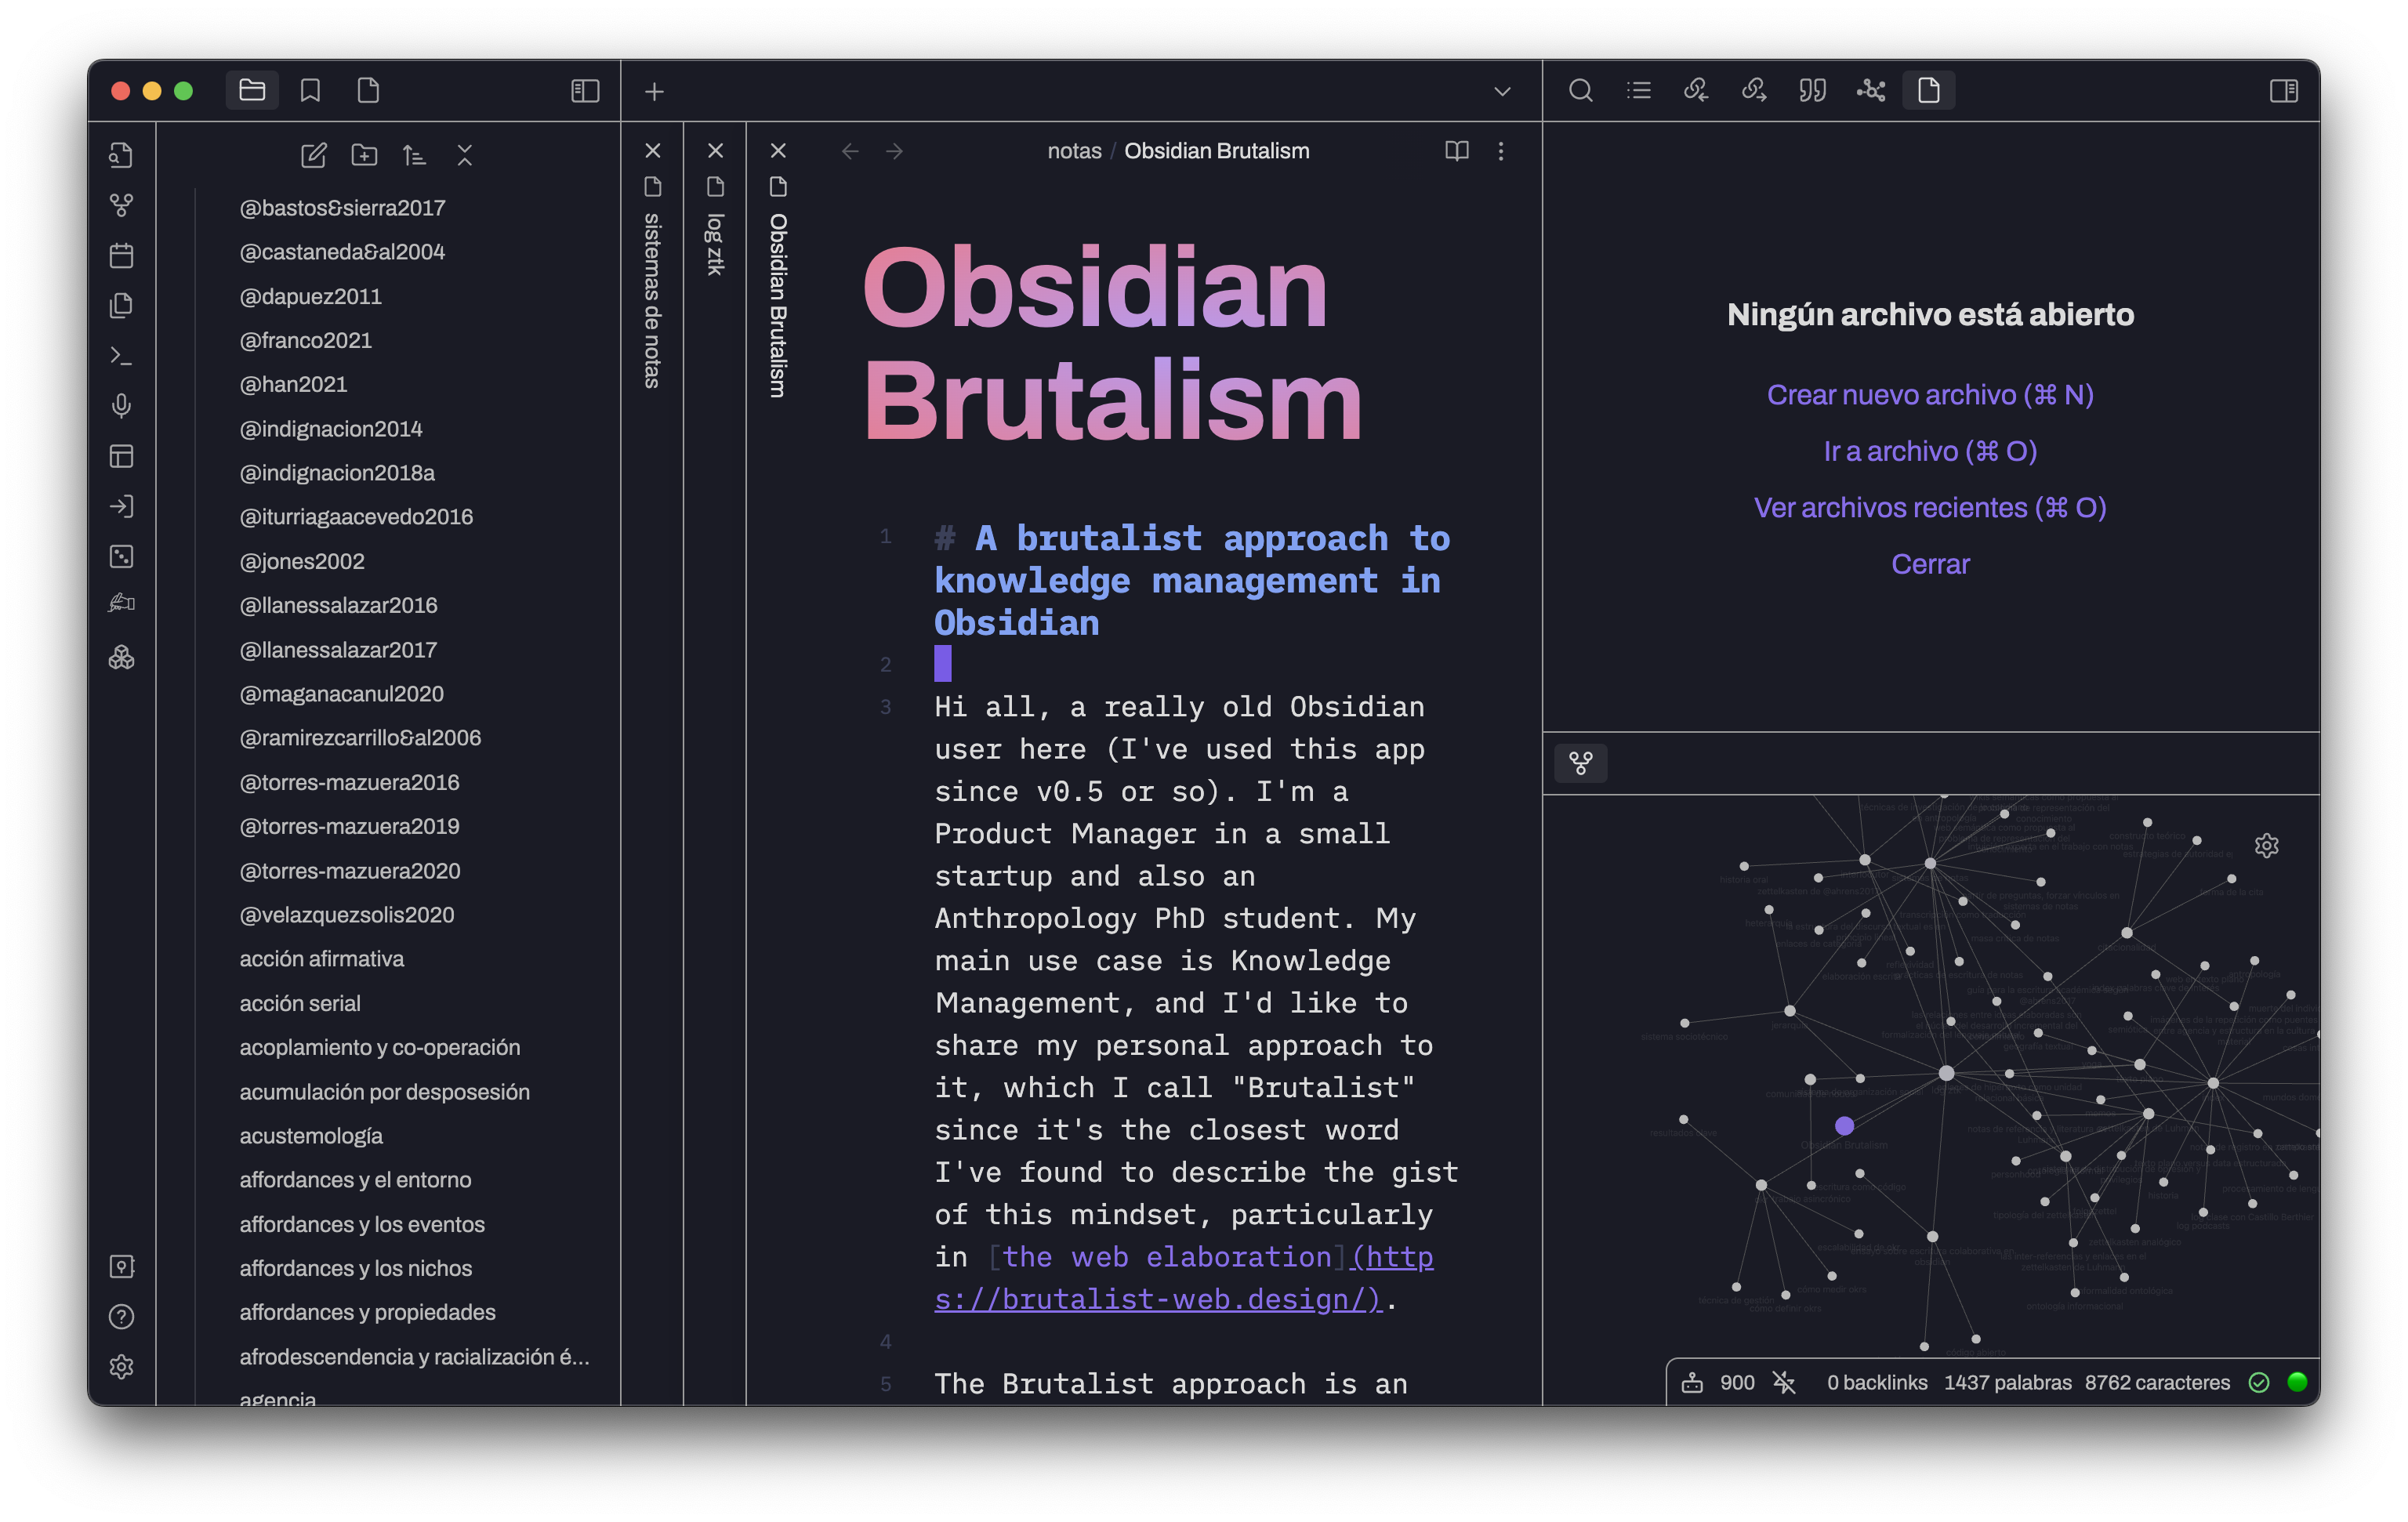Click the 'Cerrar' link
The width and height of the screenshot is (2408, 1522).
point(1929,564)
